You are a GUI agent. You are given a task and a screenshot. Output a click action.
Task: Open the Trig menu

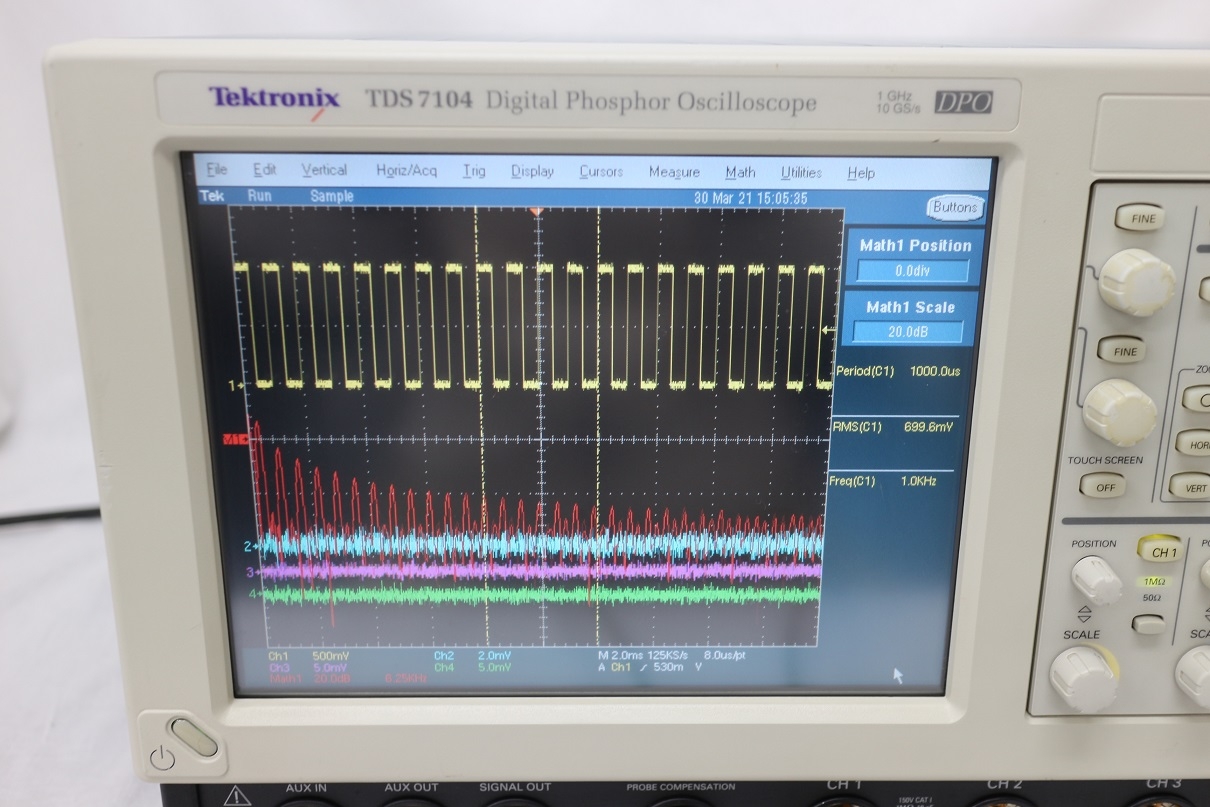[474, 171]
